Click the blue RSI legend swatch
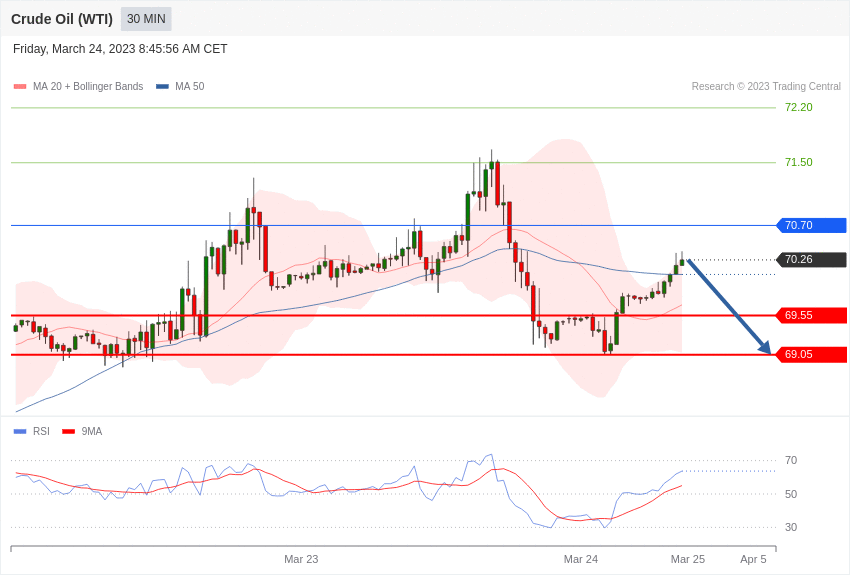 coord(20,431)
